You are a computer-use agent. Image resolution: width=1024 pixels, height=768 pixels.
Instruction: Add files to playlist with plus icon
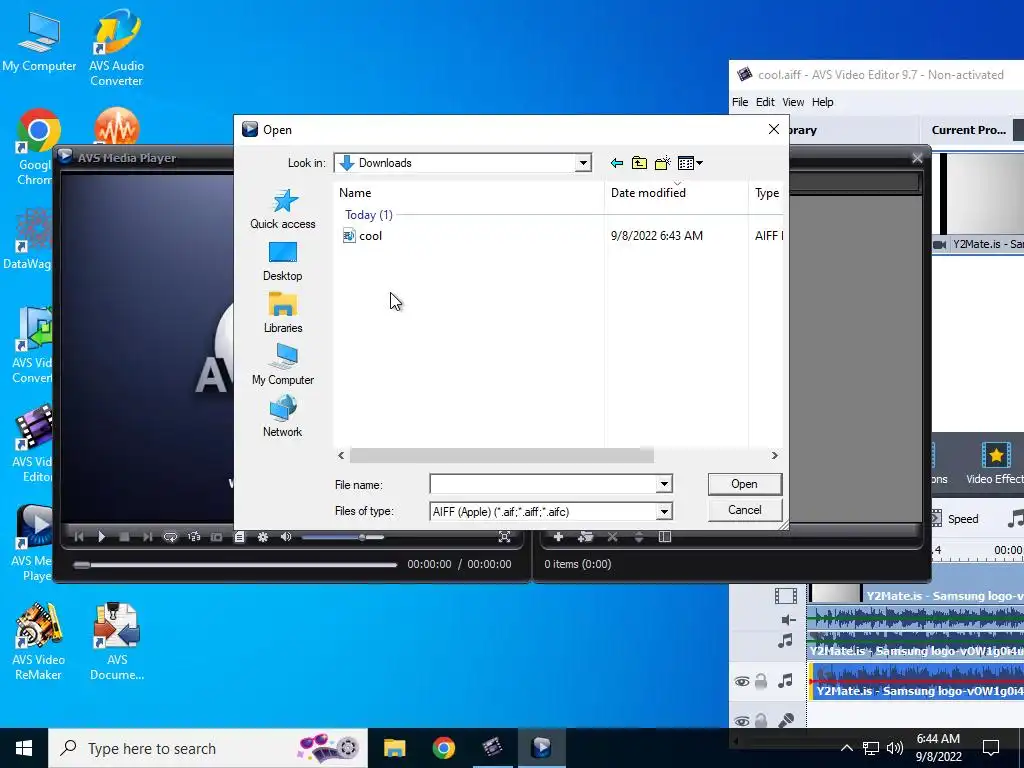tap(558, 537)
